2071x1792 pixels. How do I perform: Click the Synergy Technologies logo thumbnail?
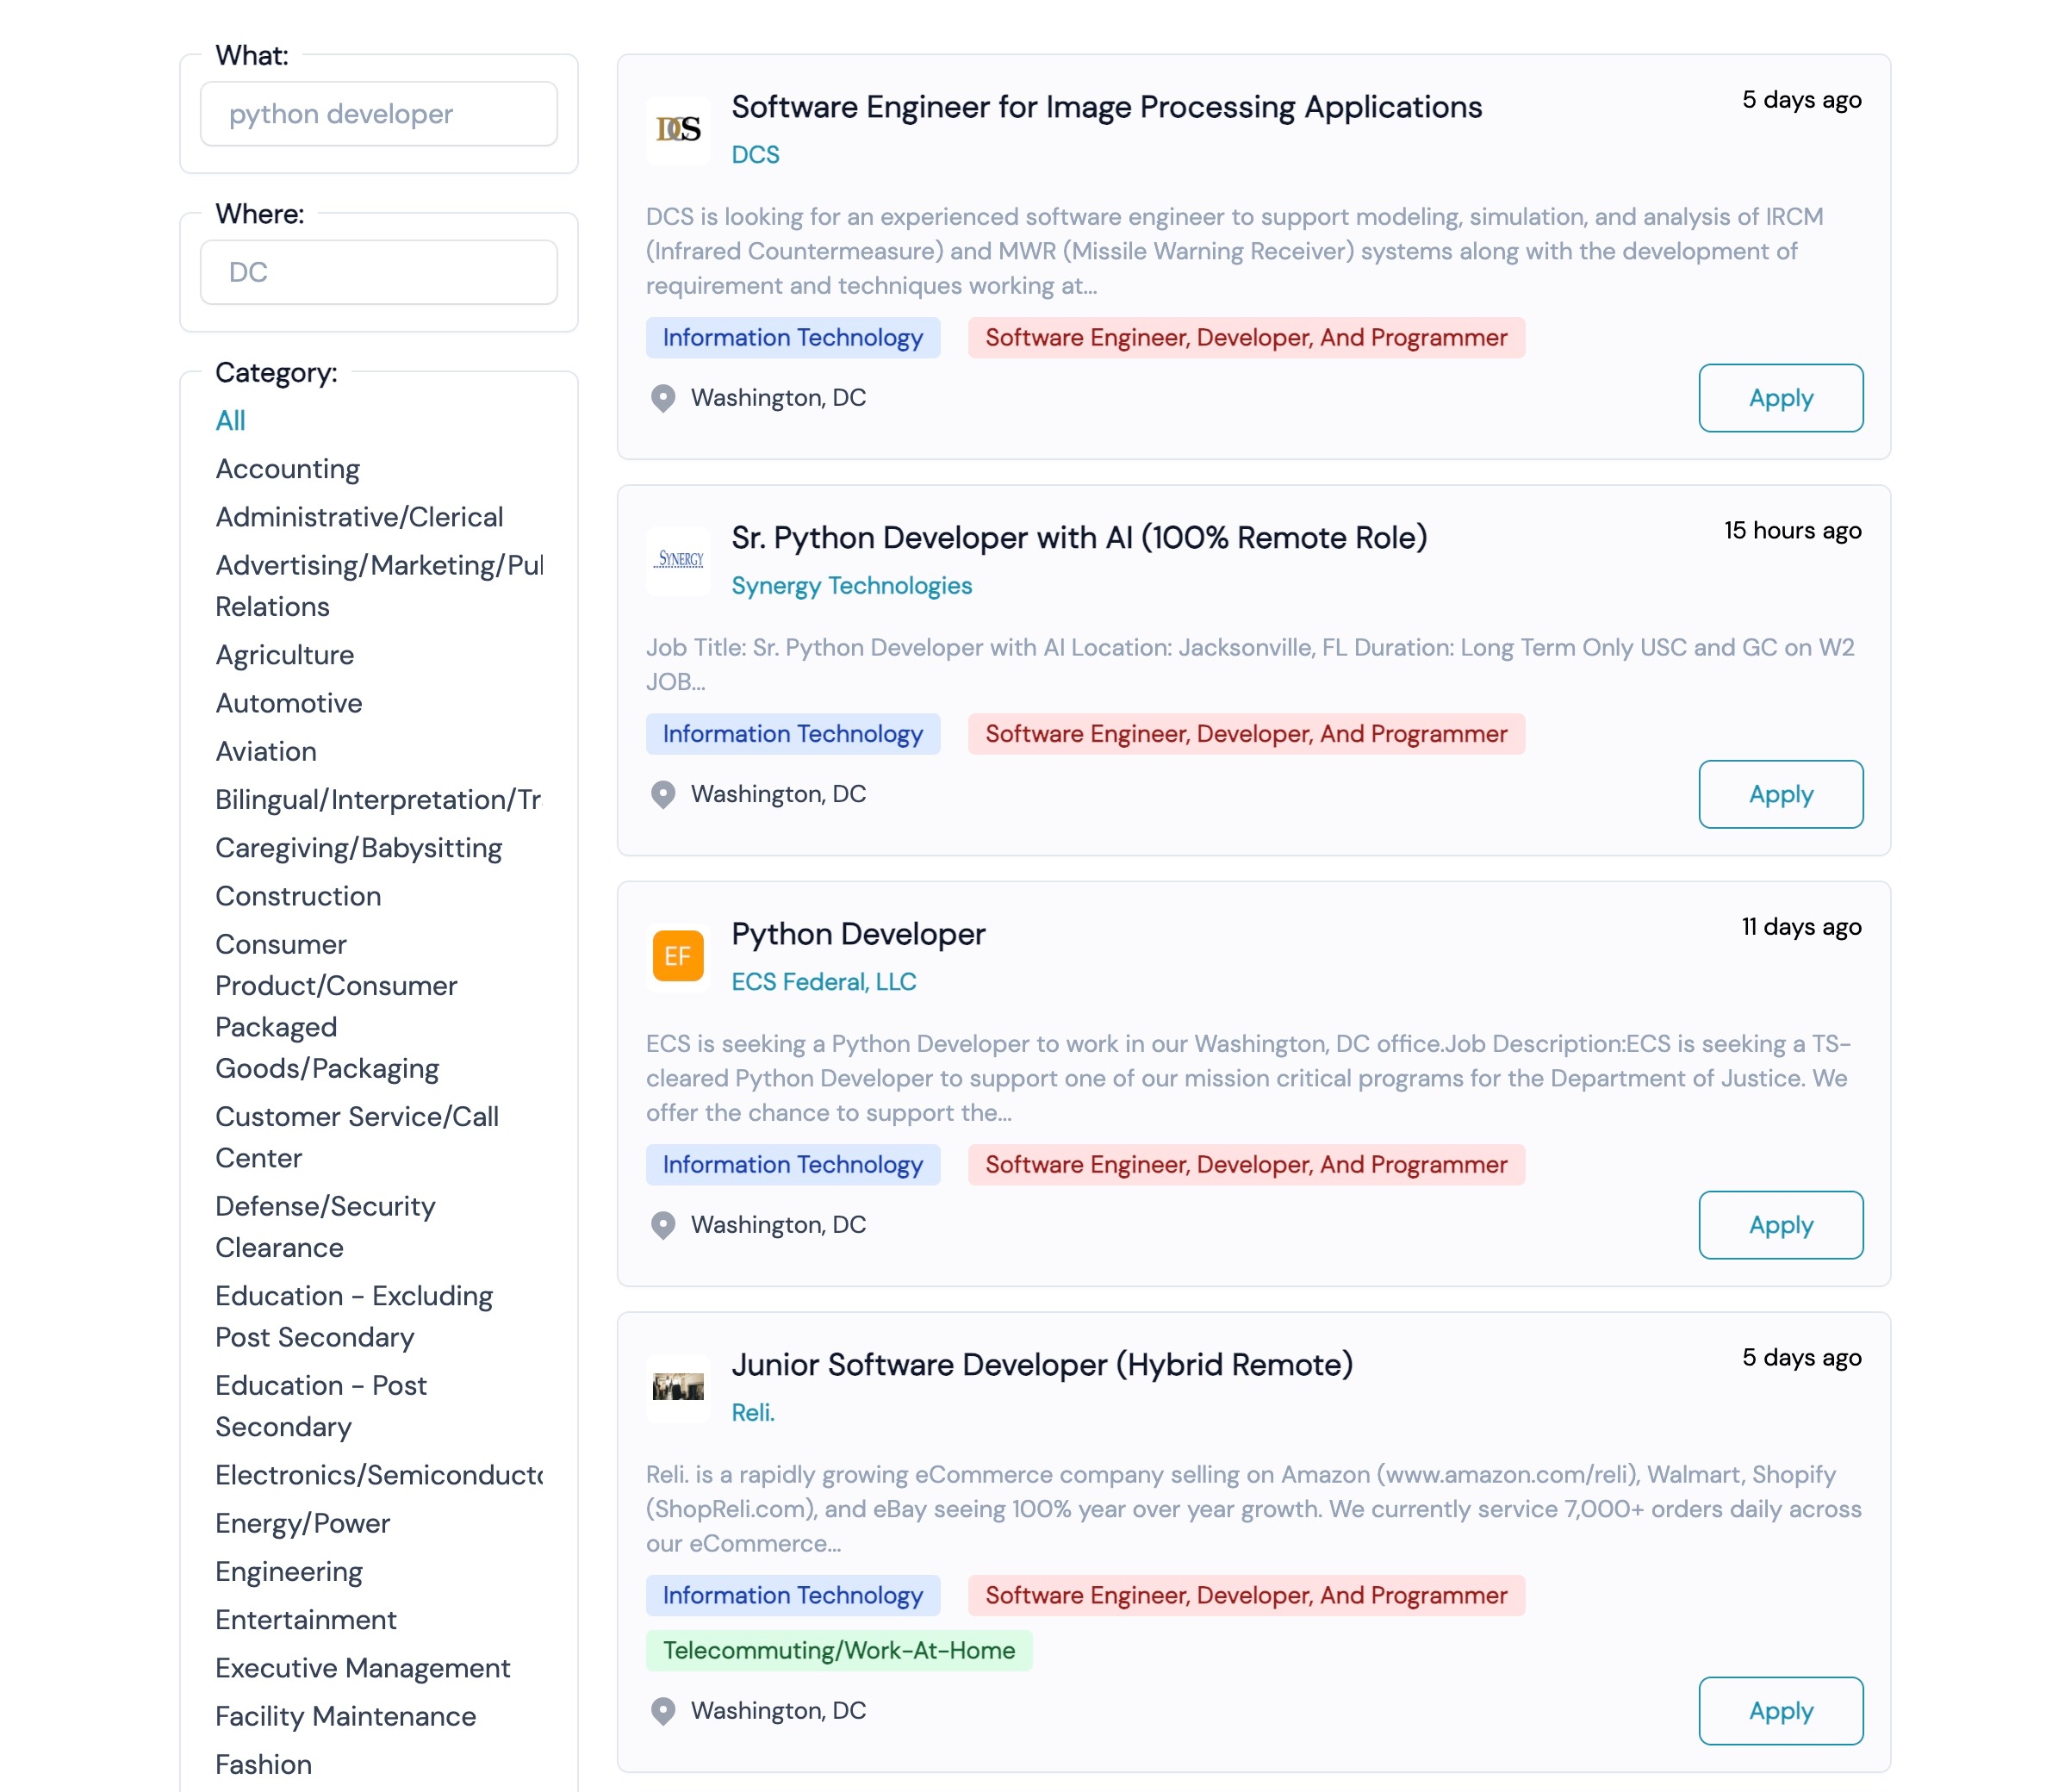[678, 561]
